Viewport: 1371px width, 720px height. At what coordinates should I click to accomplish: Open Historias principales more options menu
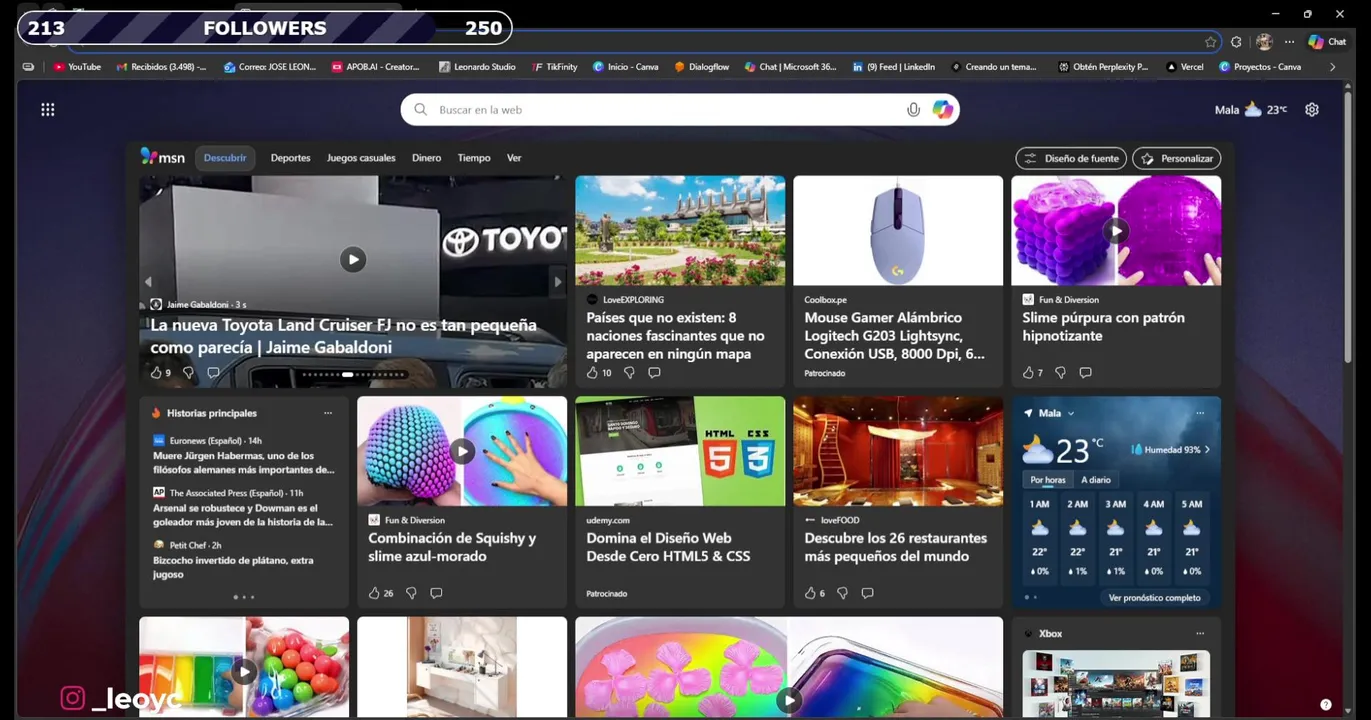tap(328, 413)
